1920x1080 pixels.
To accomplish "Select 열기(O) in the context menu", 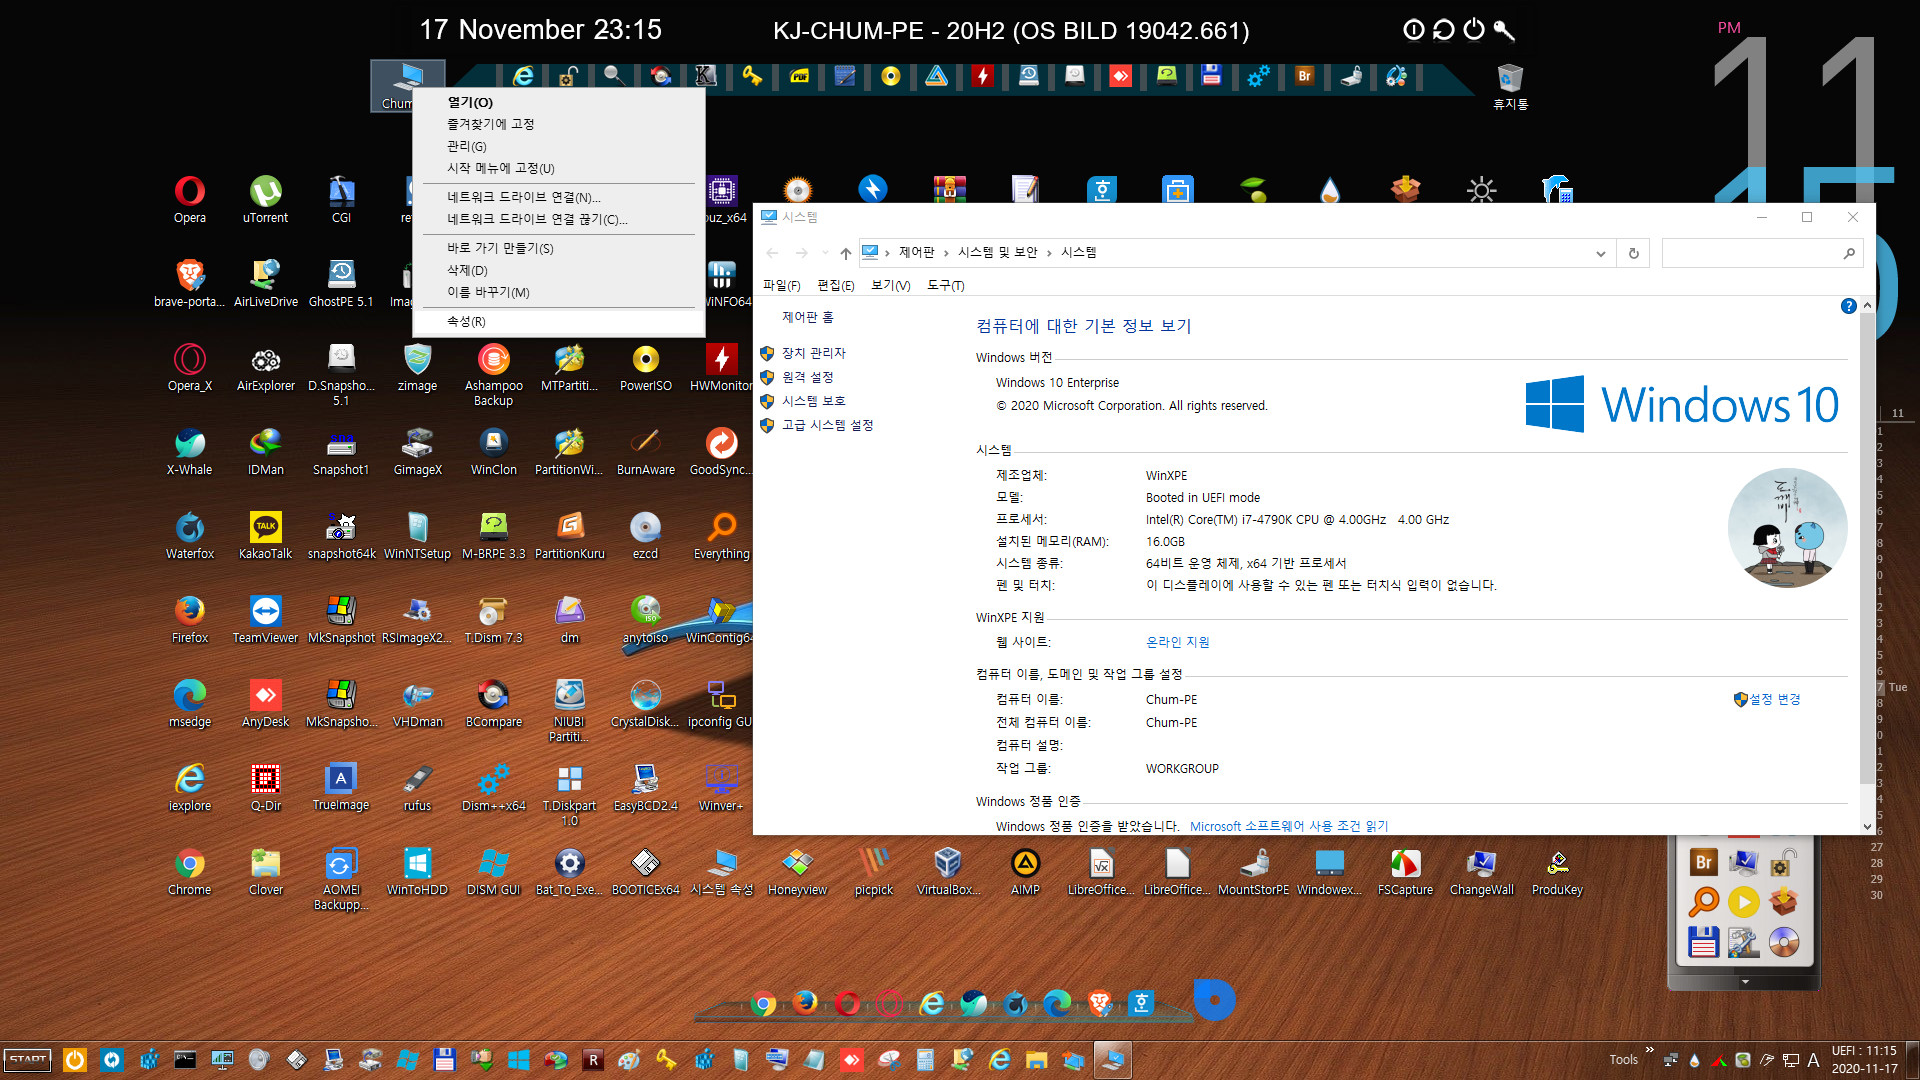I will (x=558, y=102).
